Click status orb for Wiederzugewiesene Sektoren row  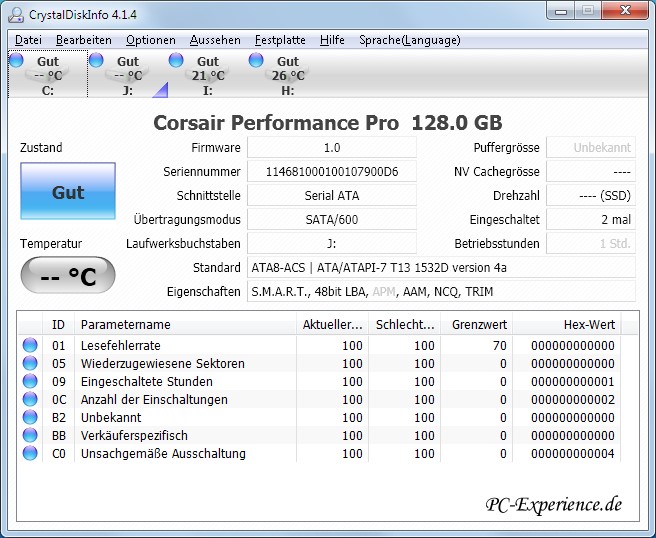30,364
